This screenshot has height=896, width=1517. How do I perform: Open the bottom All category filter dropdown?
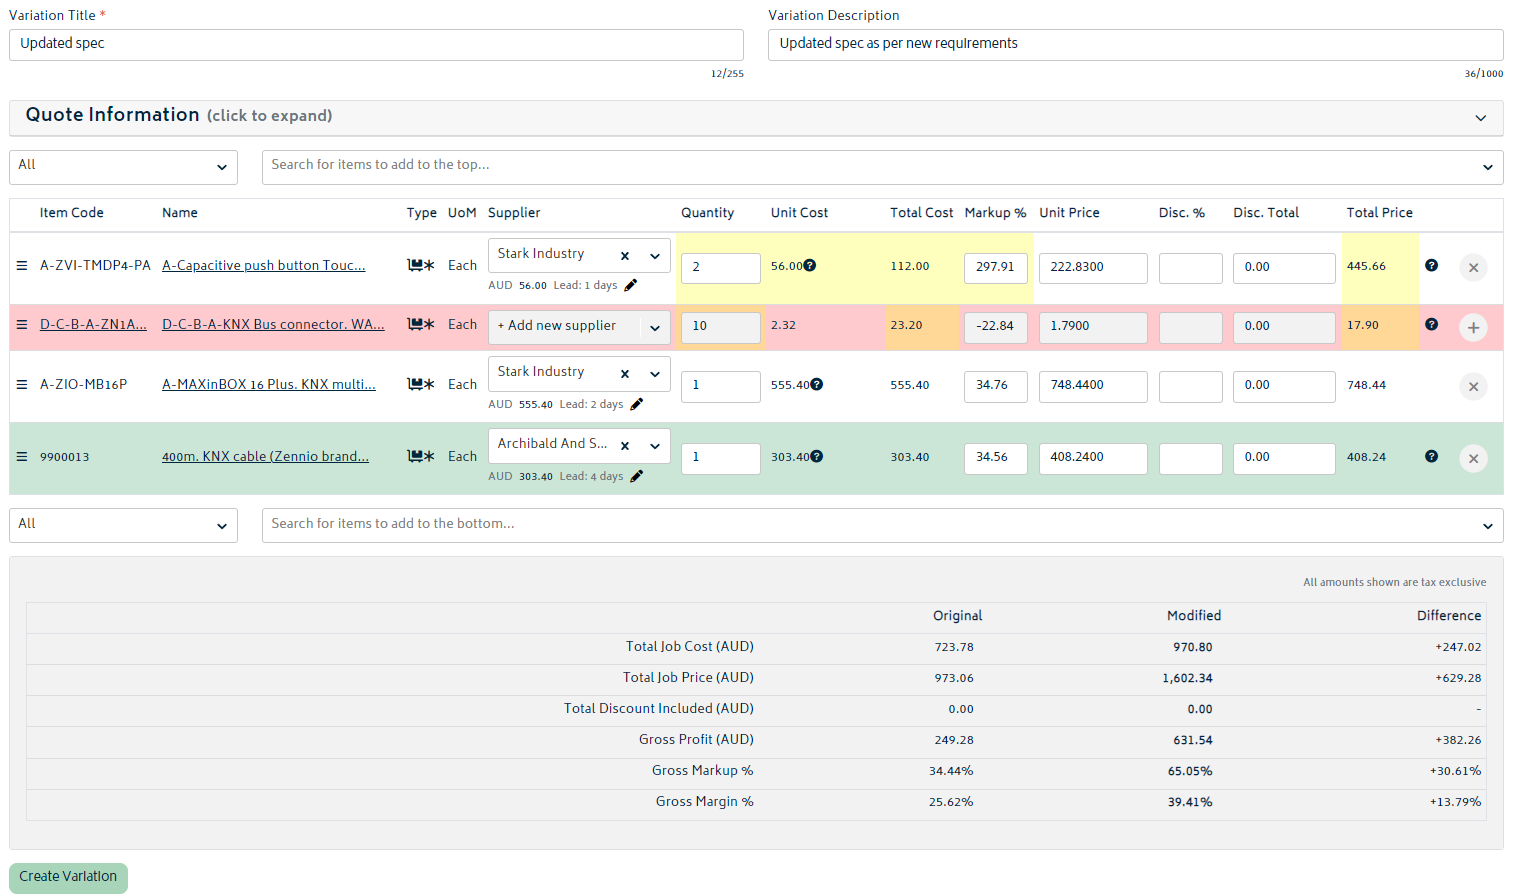coord(123,526)
